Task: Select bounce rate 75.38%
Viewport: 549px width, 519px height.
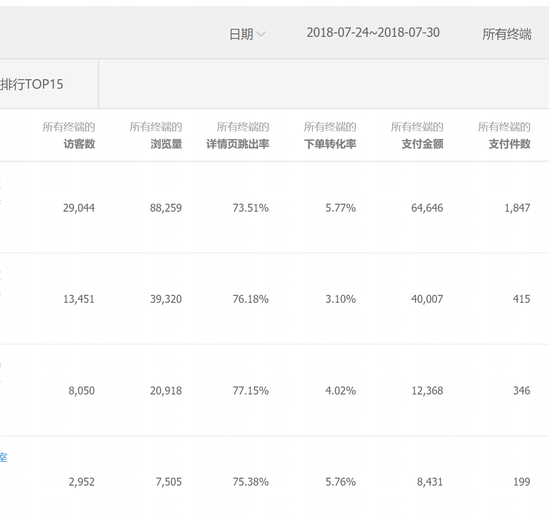Action: (251, 482)
